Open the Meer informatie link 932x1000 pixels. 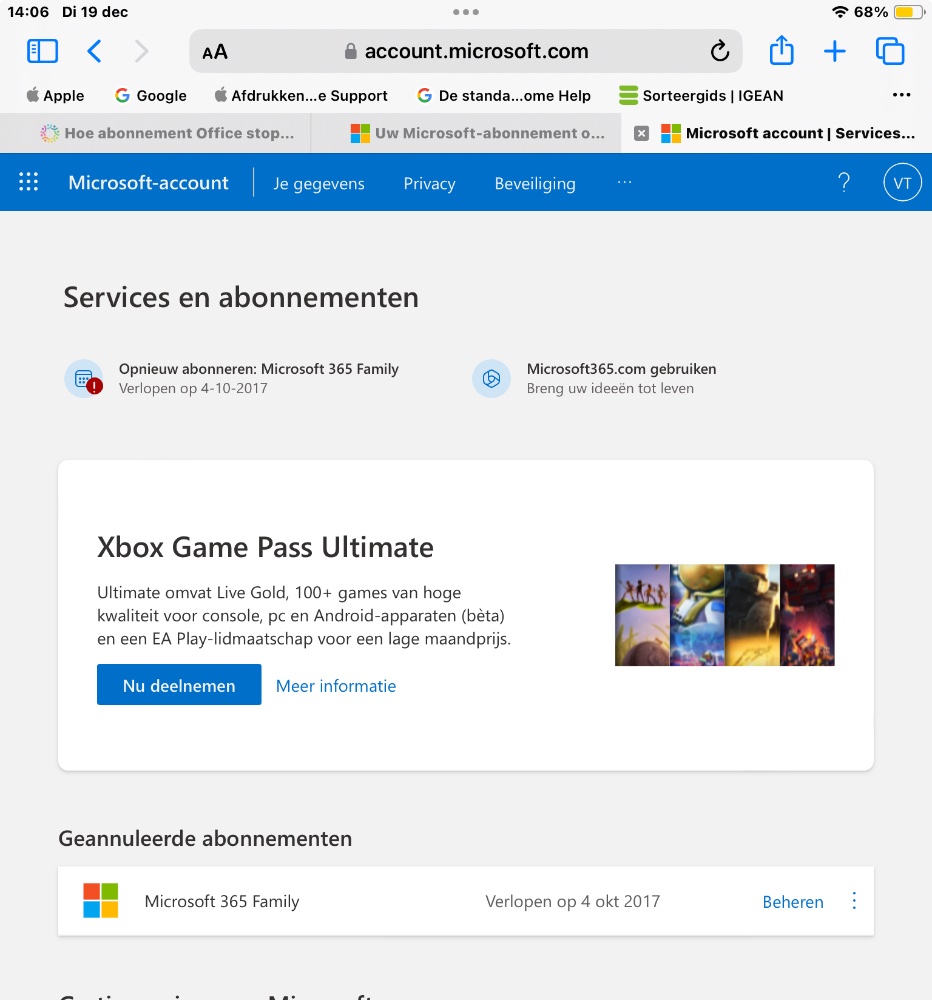click(x=336, y=686)
